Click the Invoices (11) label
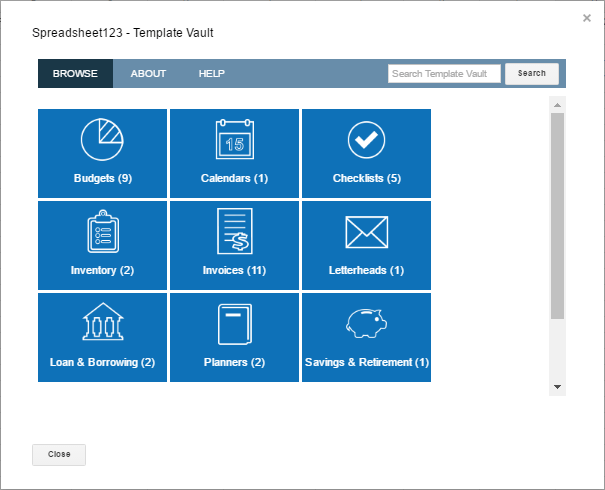 click(234, 270)
